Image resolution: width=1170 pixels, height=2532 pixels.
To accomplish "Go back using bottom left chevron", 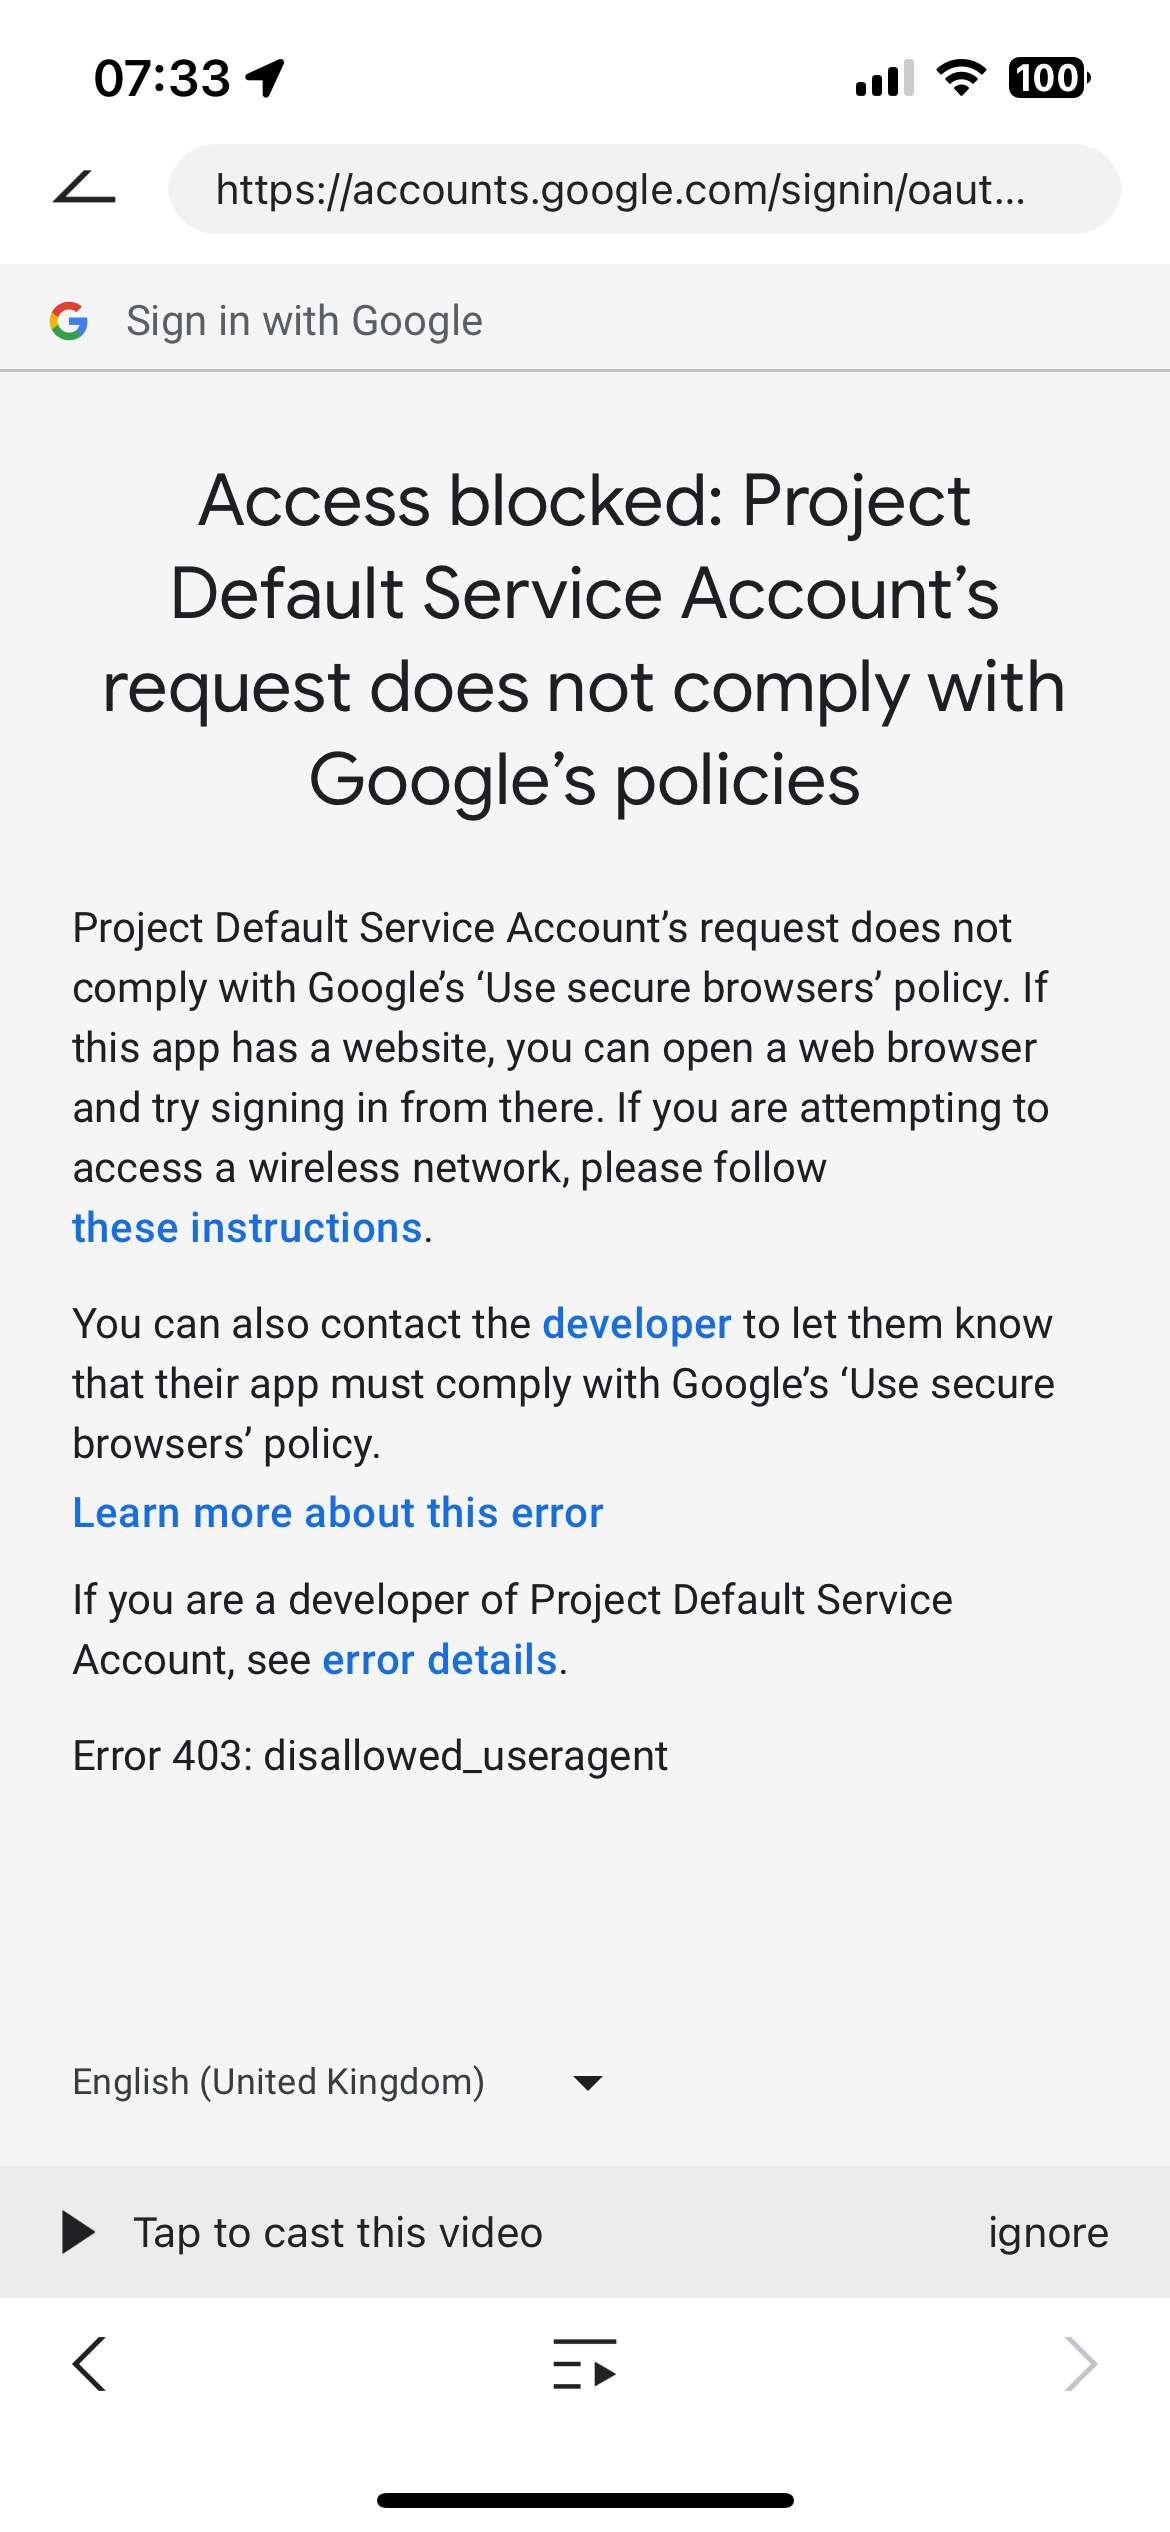I will [x=90, y=2364].
